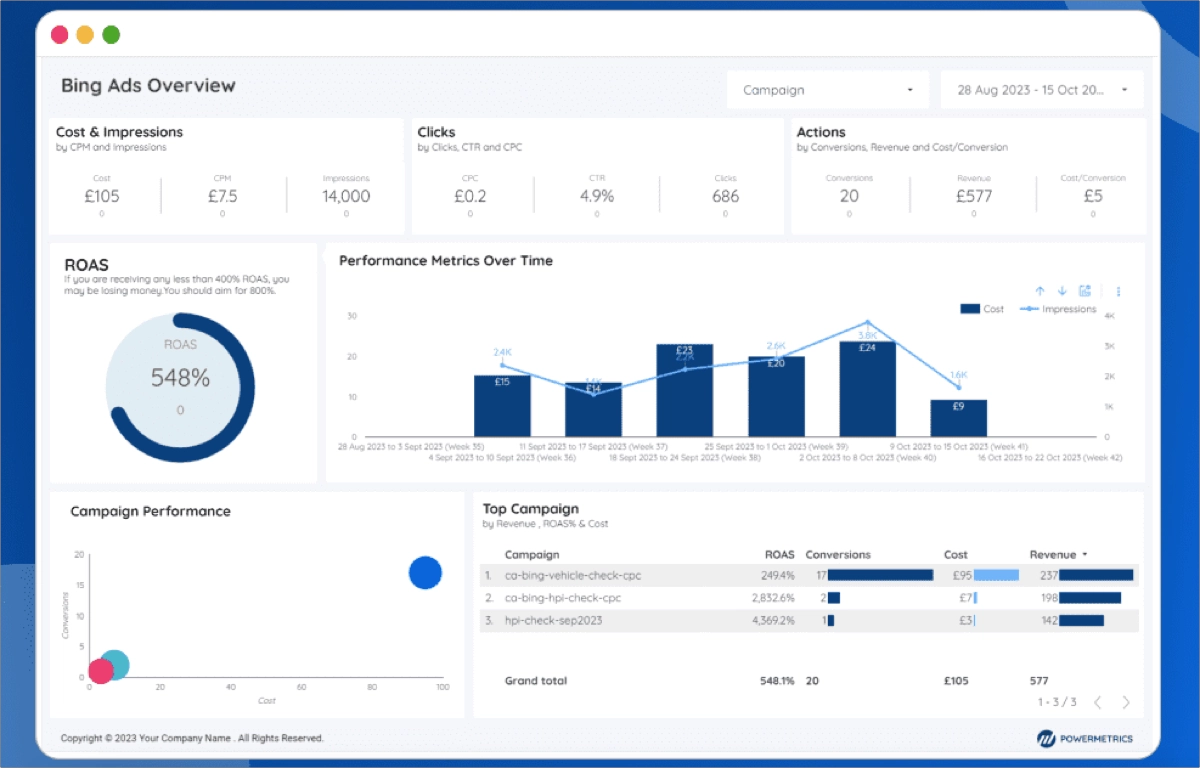
Task: Open the chart view options icon near Impressions legend
Action: pyautogui.click(x=1085, y=290)
